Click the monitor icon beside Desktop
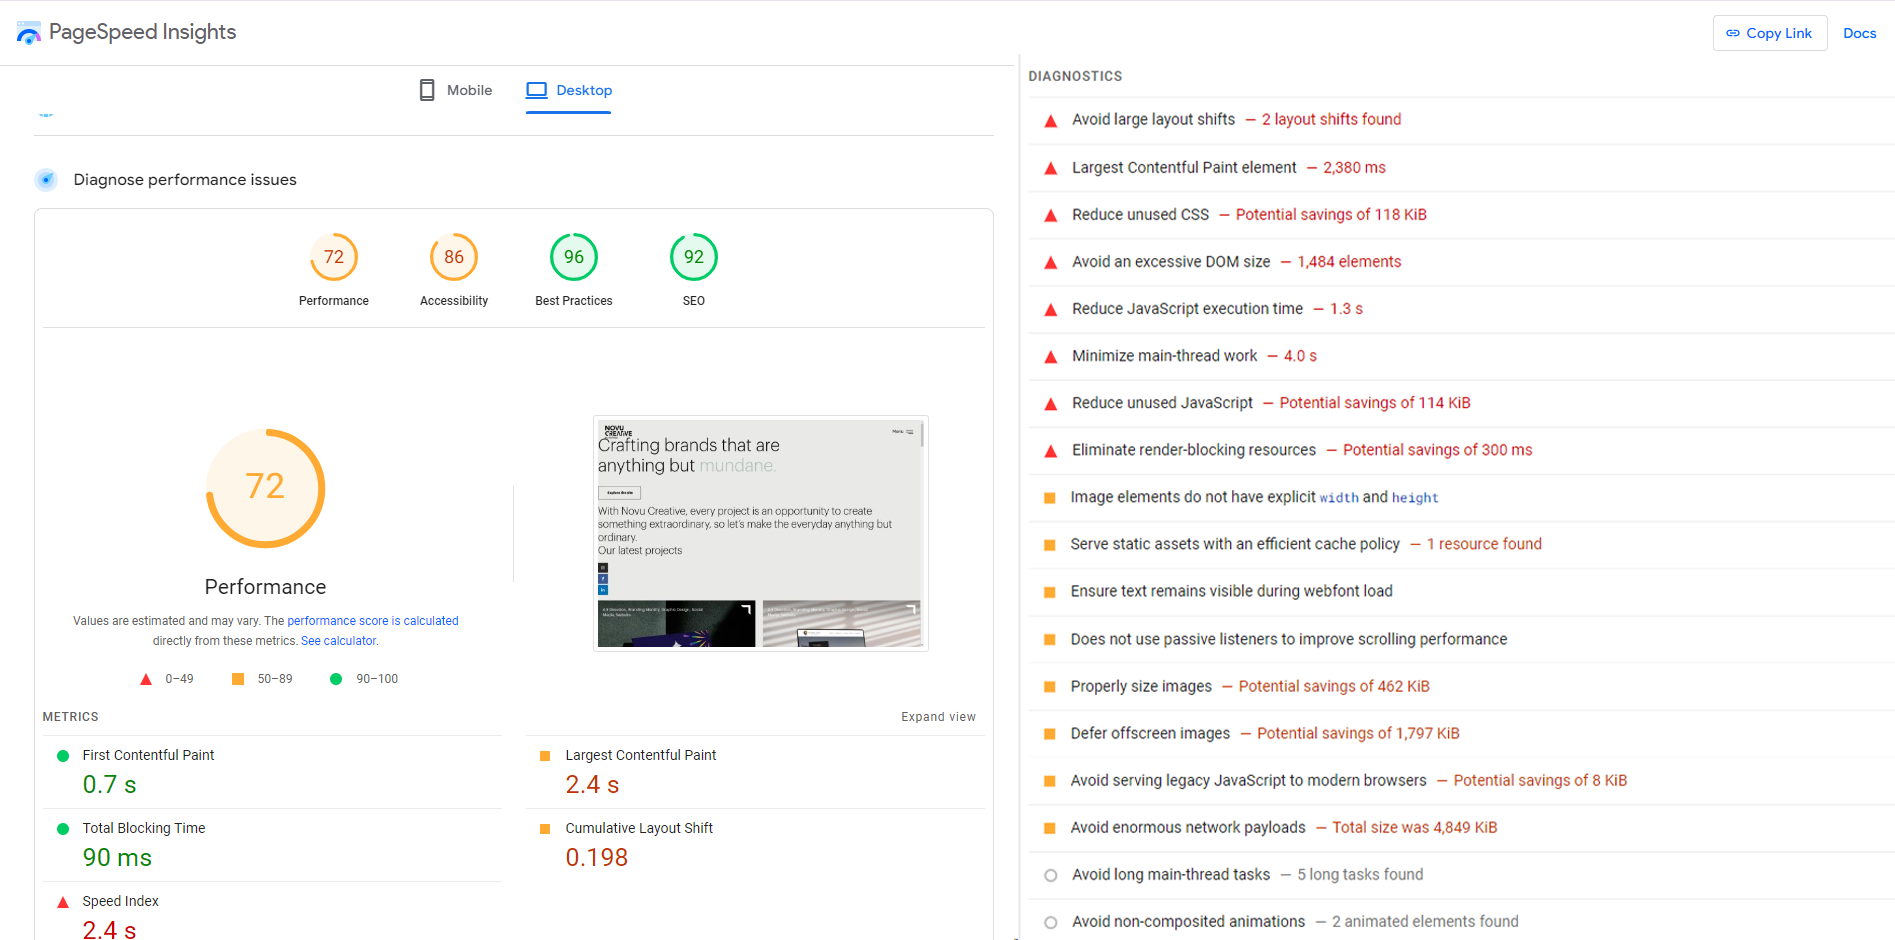This screenshot has width=1895, height=940. (x=537, y=89)
